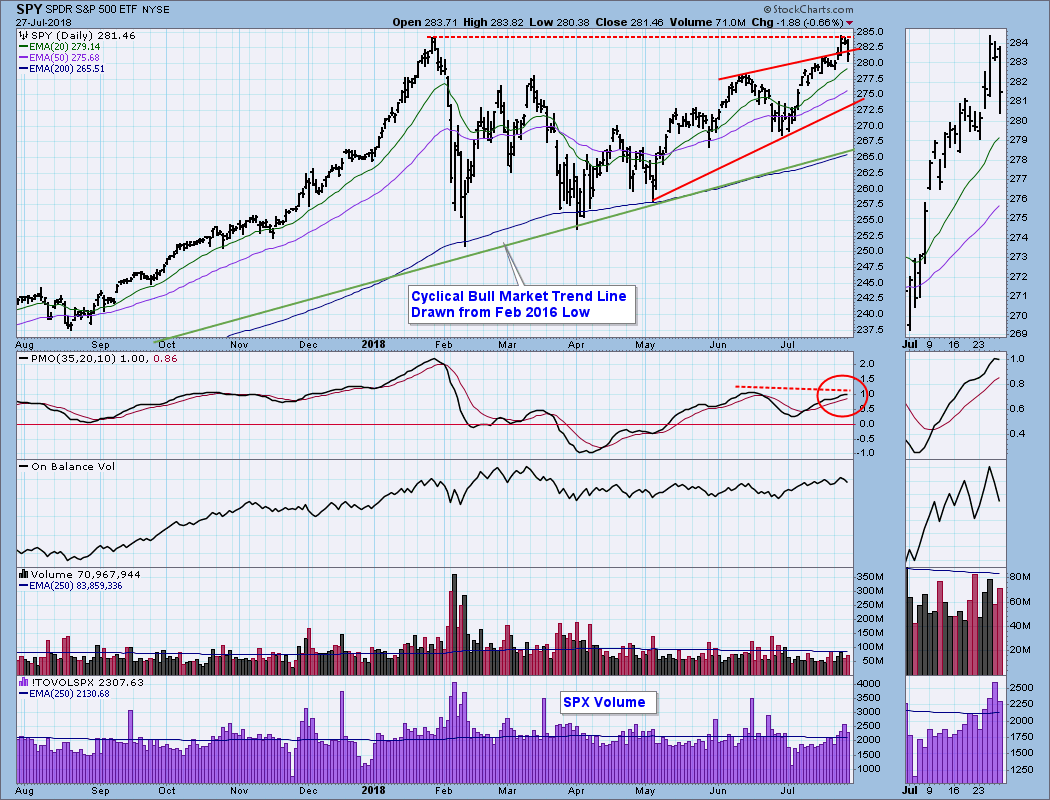Click the Jul label under zoom price panel
1050x800 pixels.
click(910, 345)
